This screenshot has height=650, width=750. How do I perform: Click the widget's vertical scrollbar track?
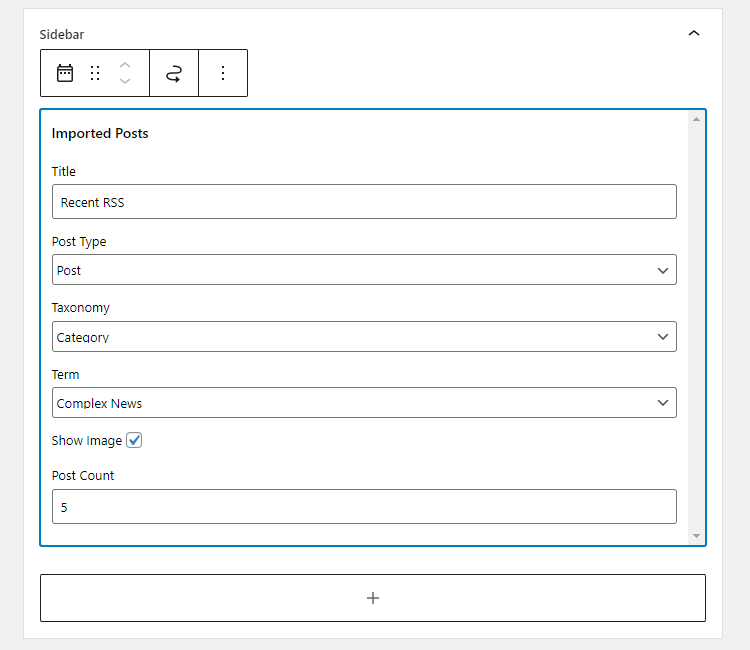pos(696,327)
